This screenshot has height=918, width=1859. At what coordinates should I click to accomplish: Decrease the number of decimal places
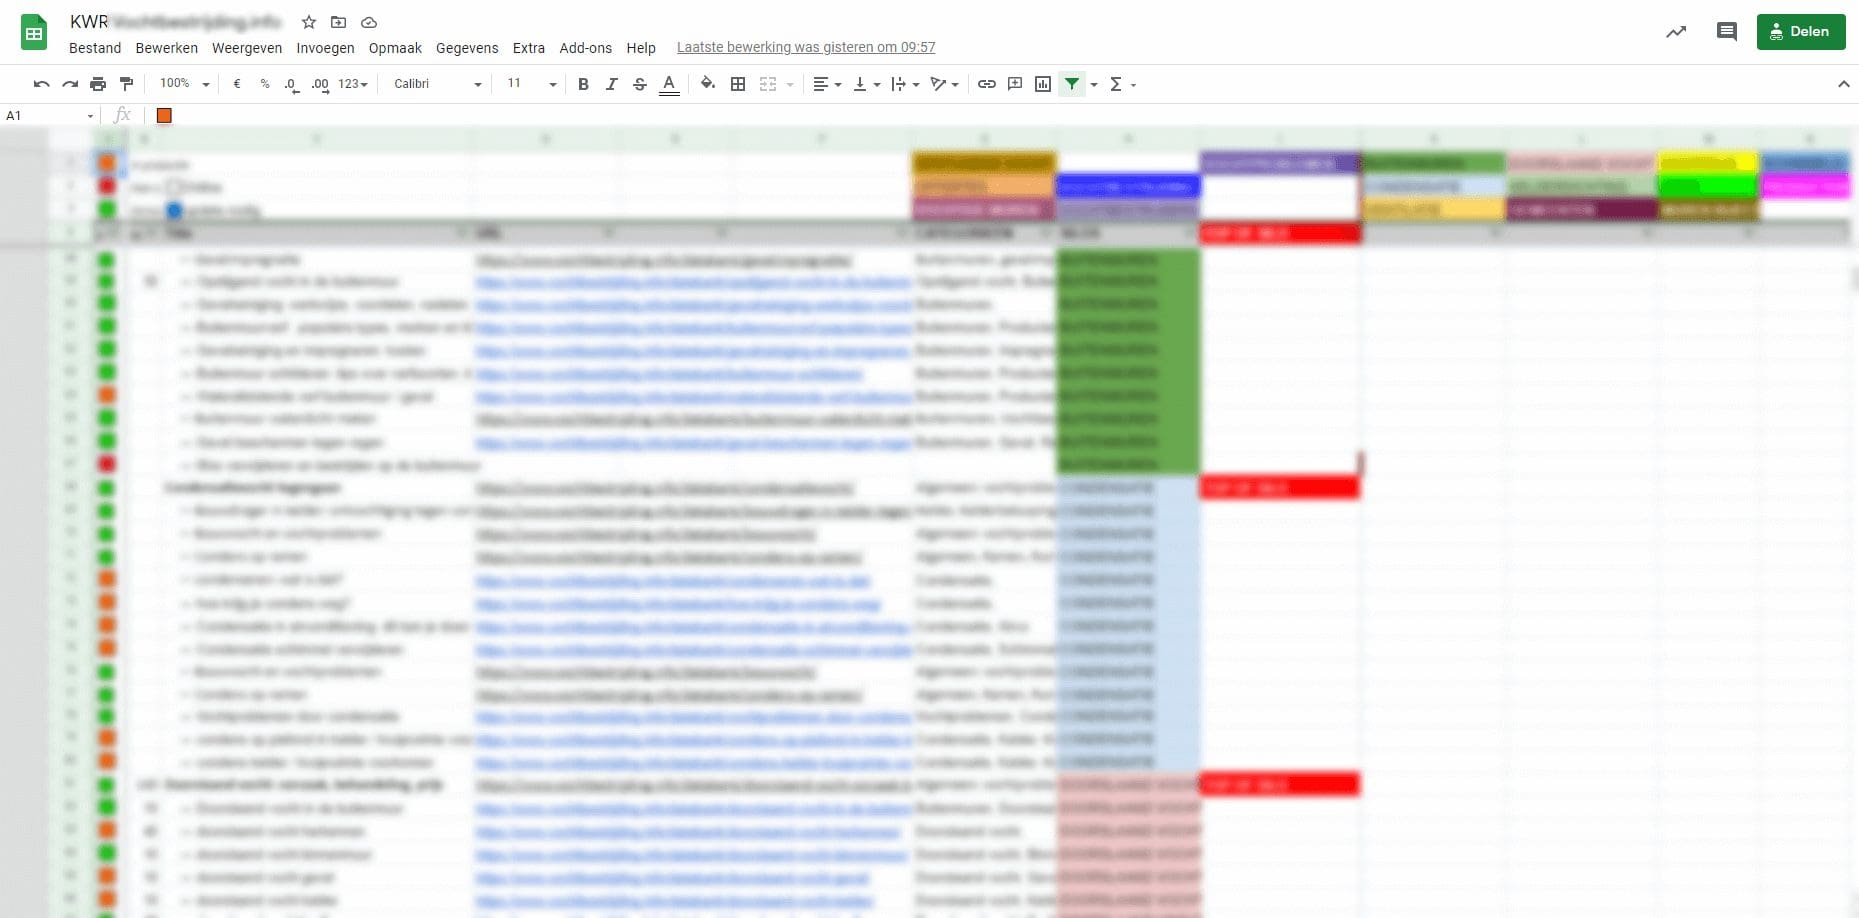click(291, 84)
